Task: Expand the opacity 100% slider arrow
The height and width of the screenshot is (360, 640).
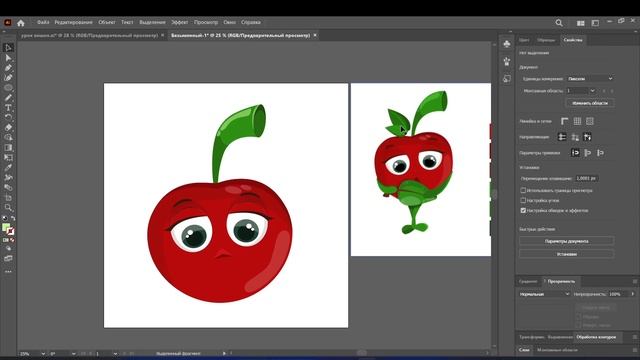Action: (633, 294)
